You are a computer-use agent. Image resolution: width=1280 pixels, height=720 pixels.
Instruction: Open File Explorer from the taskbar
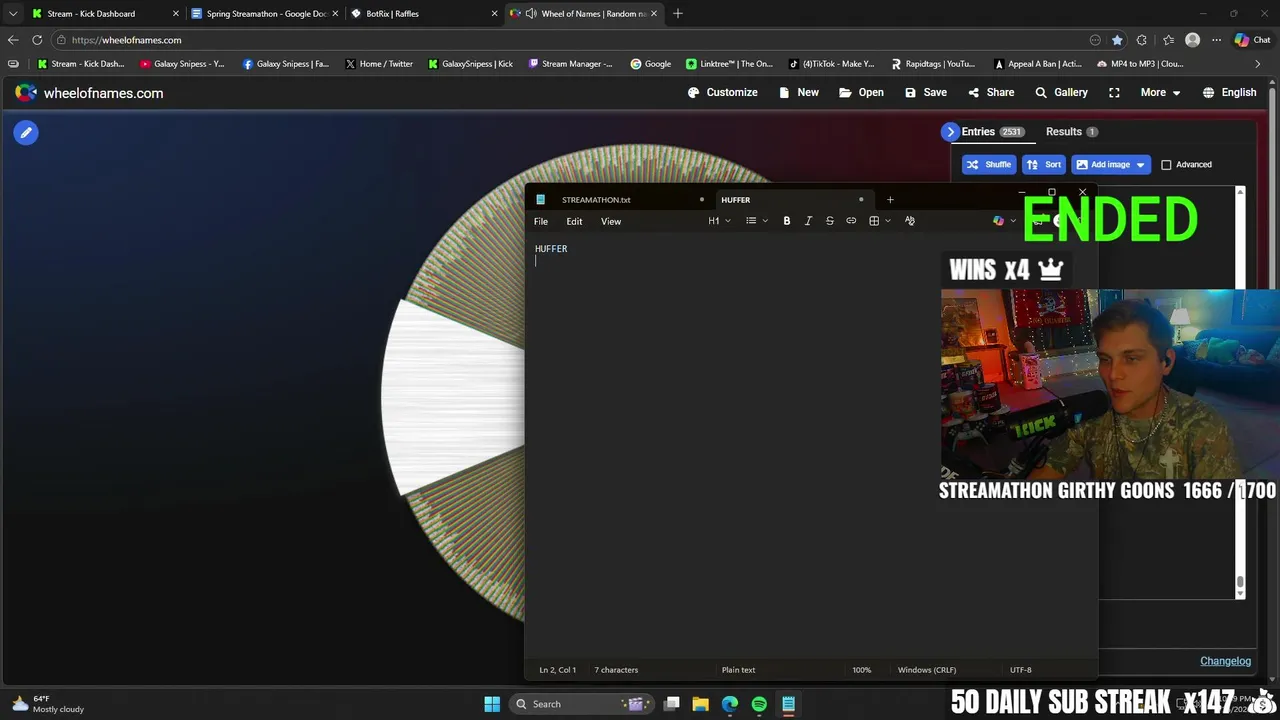pyautogui.click(x=700, y=704)
